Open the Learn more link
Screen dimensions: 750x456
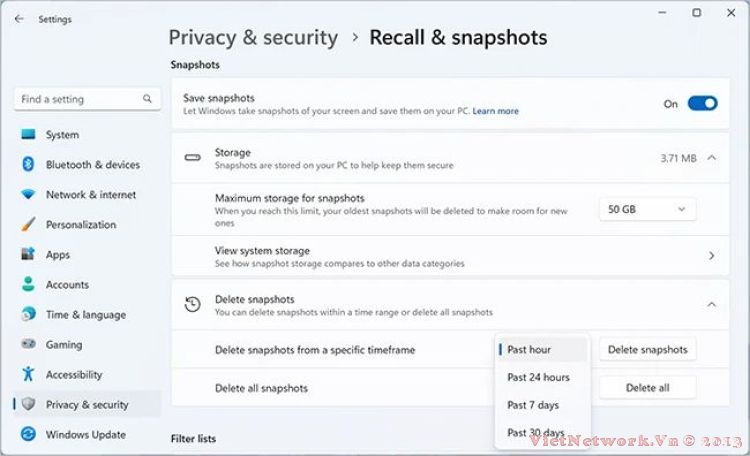(496, 111)
